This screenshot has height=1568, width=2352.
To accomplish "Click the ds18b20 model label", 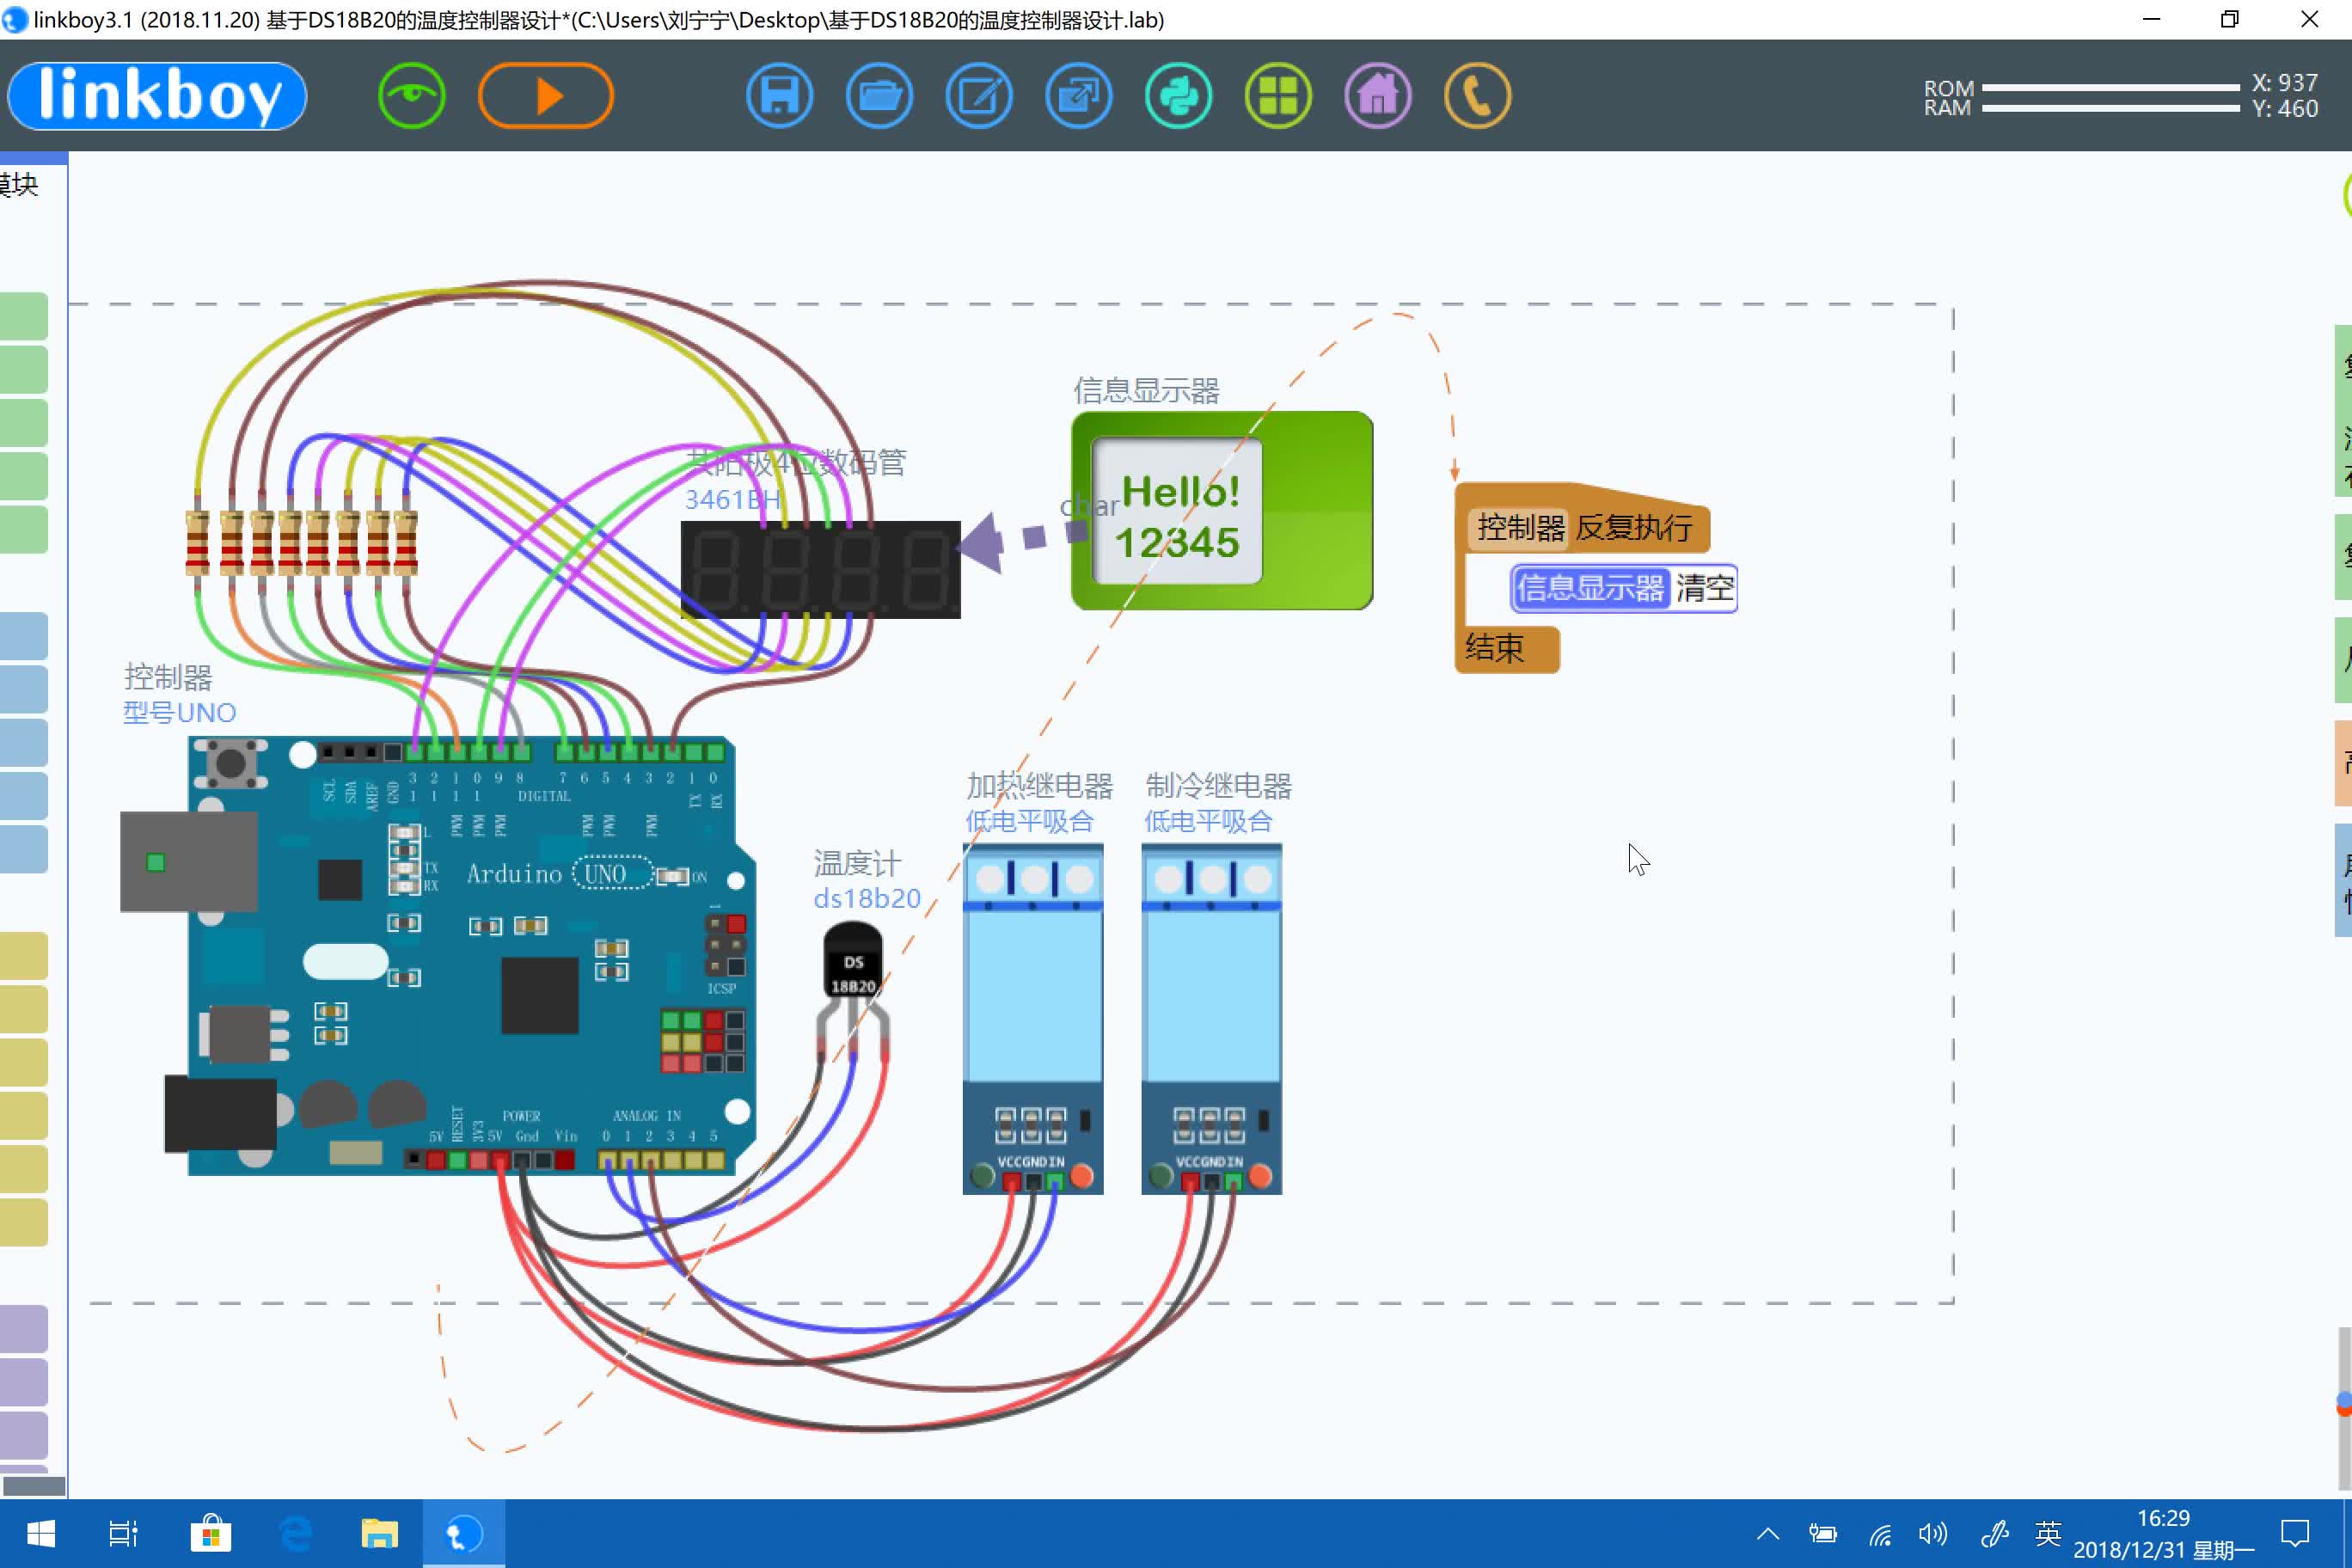I will [867, 898].
